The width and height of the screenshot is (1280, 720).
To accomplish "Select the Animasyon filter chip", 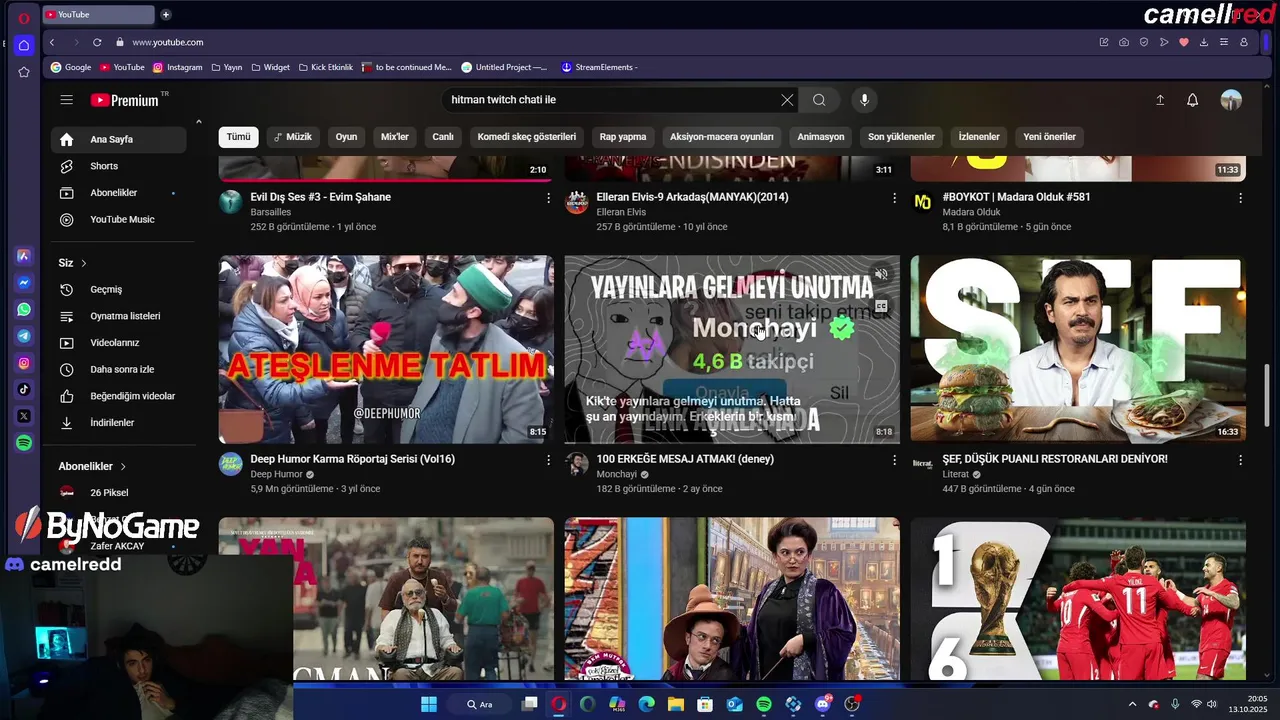I will [821, 137].
